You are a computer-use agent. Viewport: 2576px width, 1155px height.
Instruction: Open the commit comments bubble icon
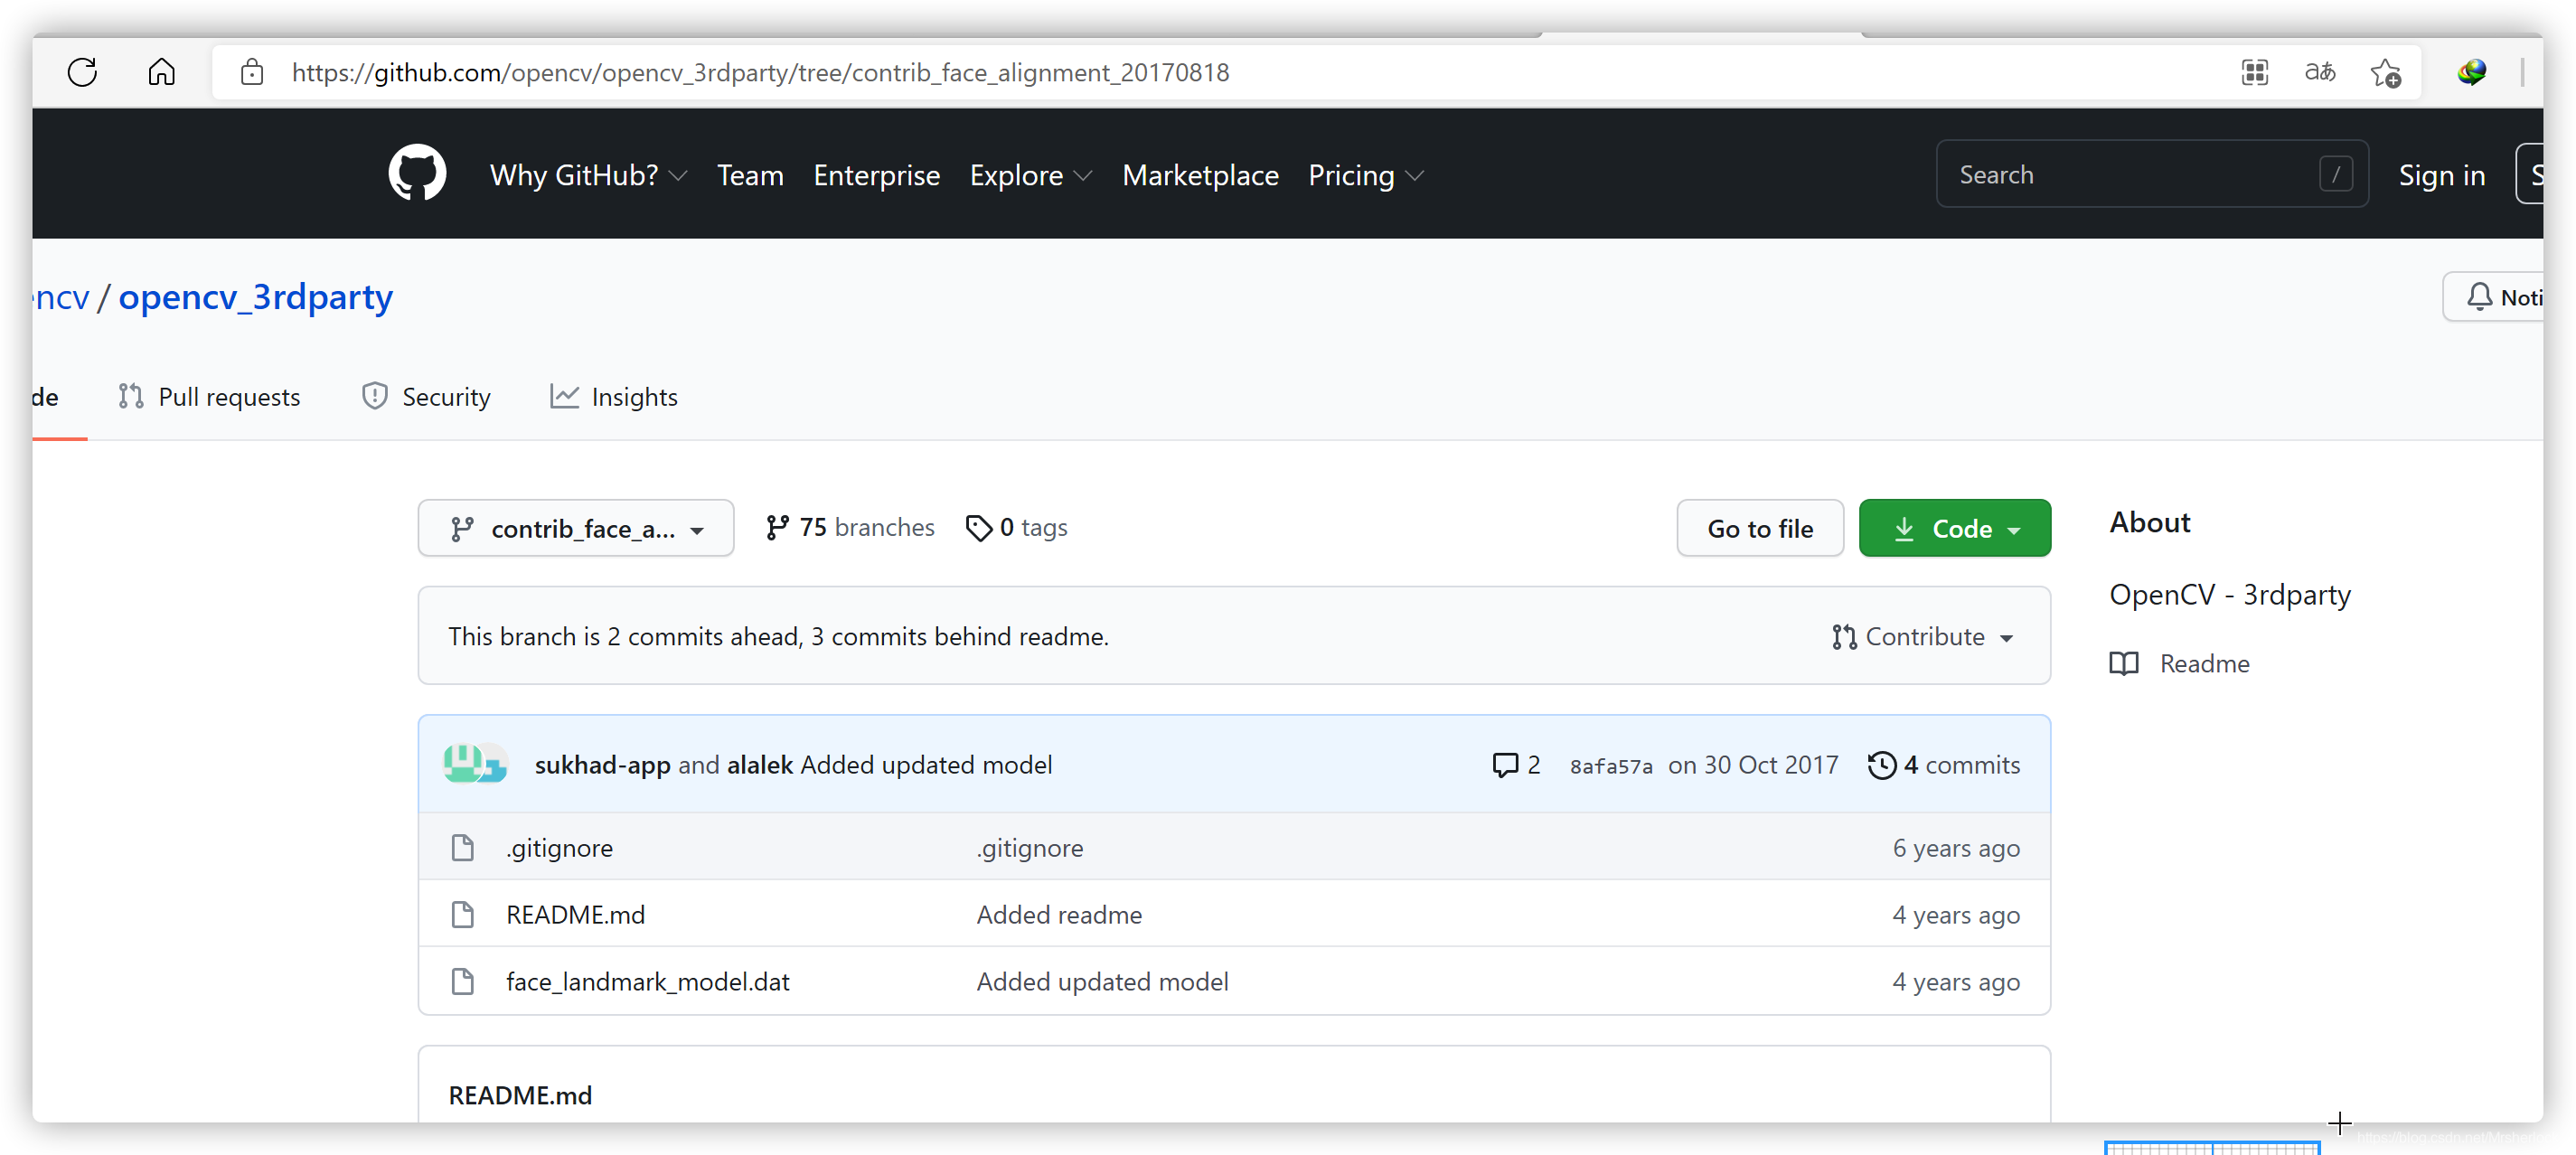[1504, 765]
